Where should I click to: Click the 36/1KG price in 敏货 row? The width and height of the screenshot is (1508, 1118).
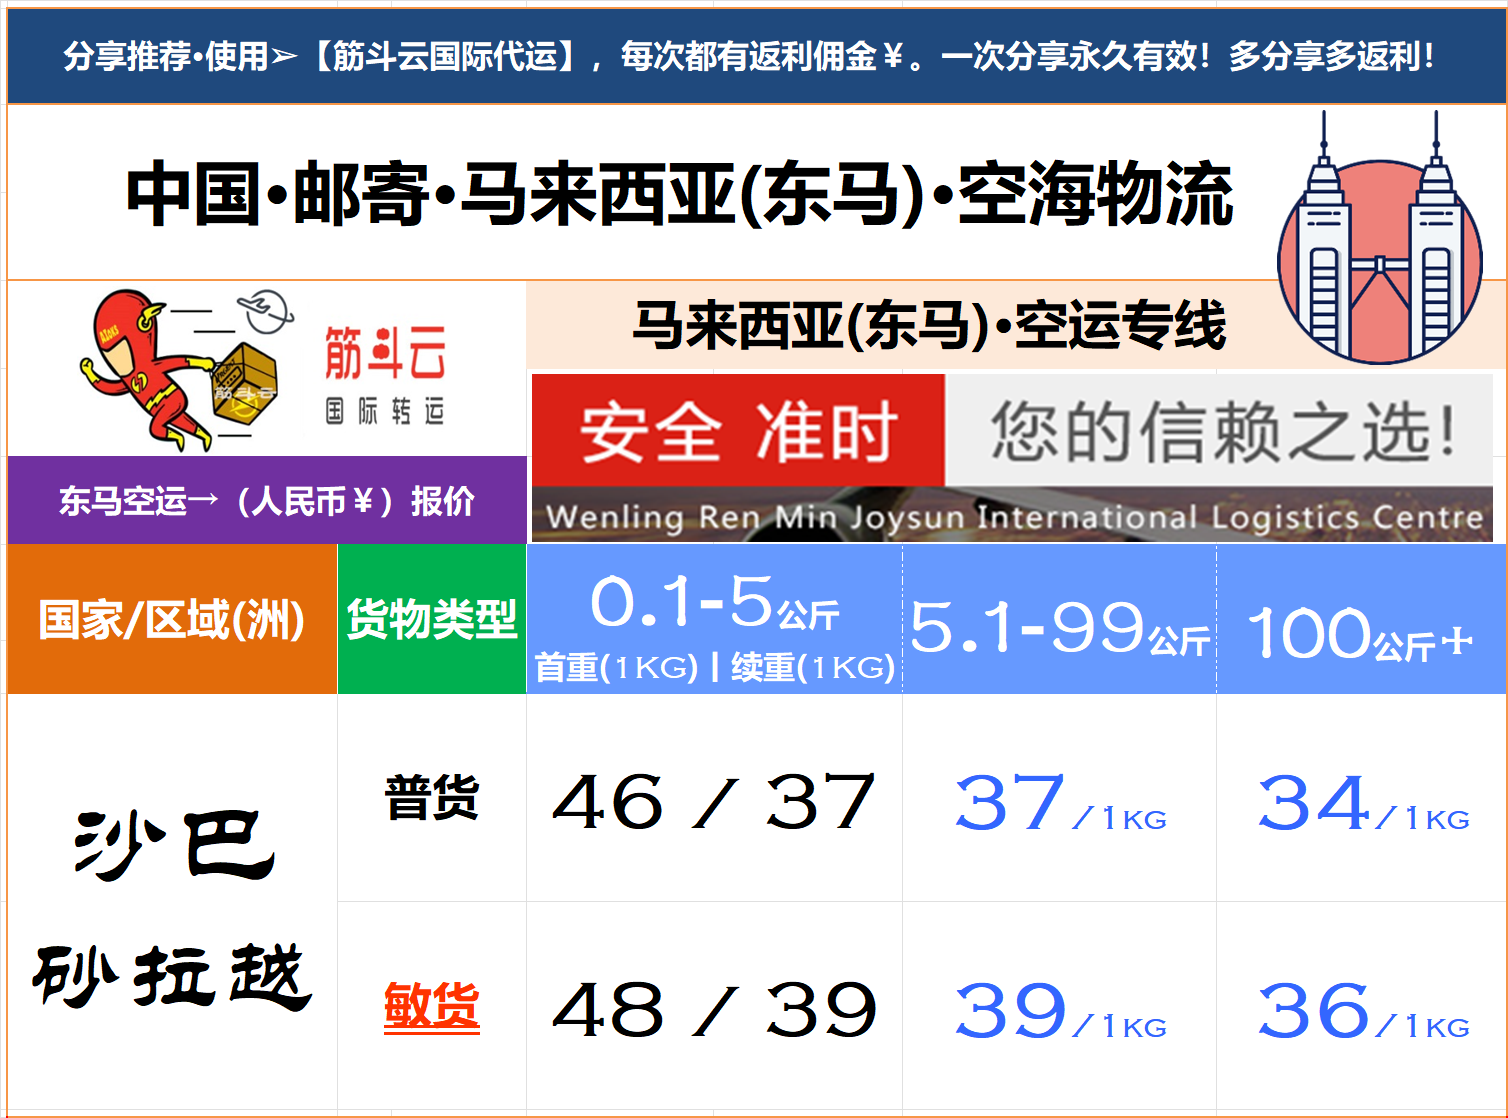tap(1362, 1010)
